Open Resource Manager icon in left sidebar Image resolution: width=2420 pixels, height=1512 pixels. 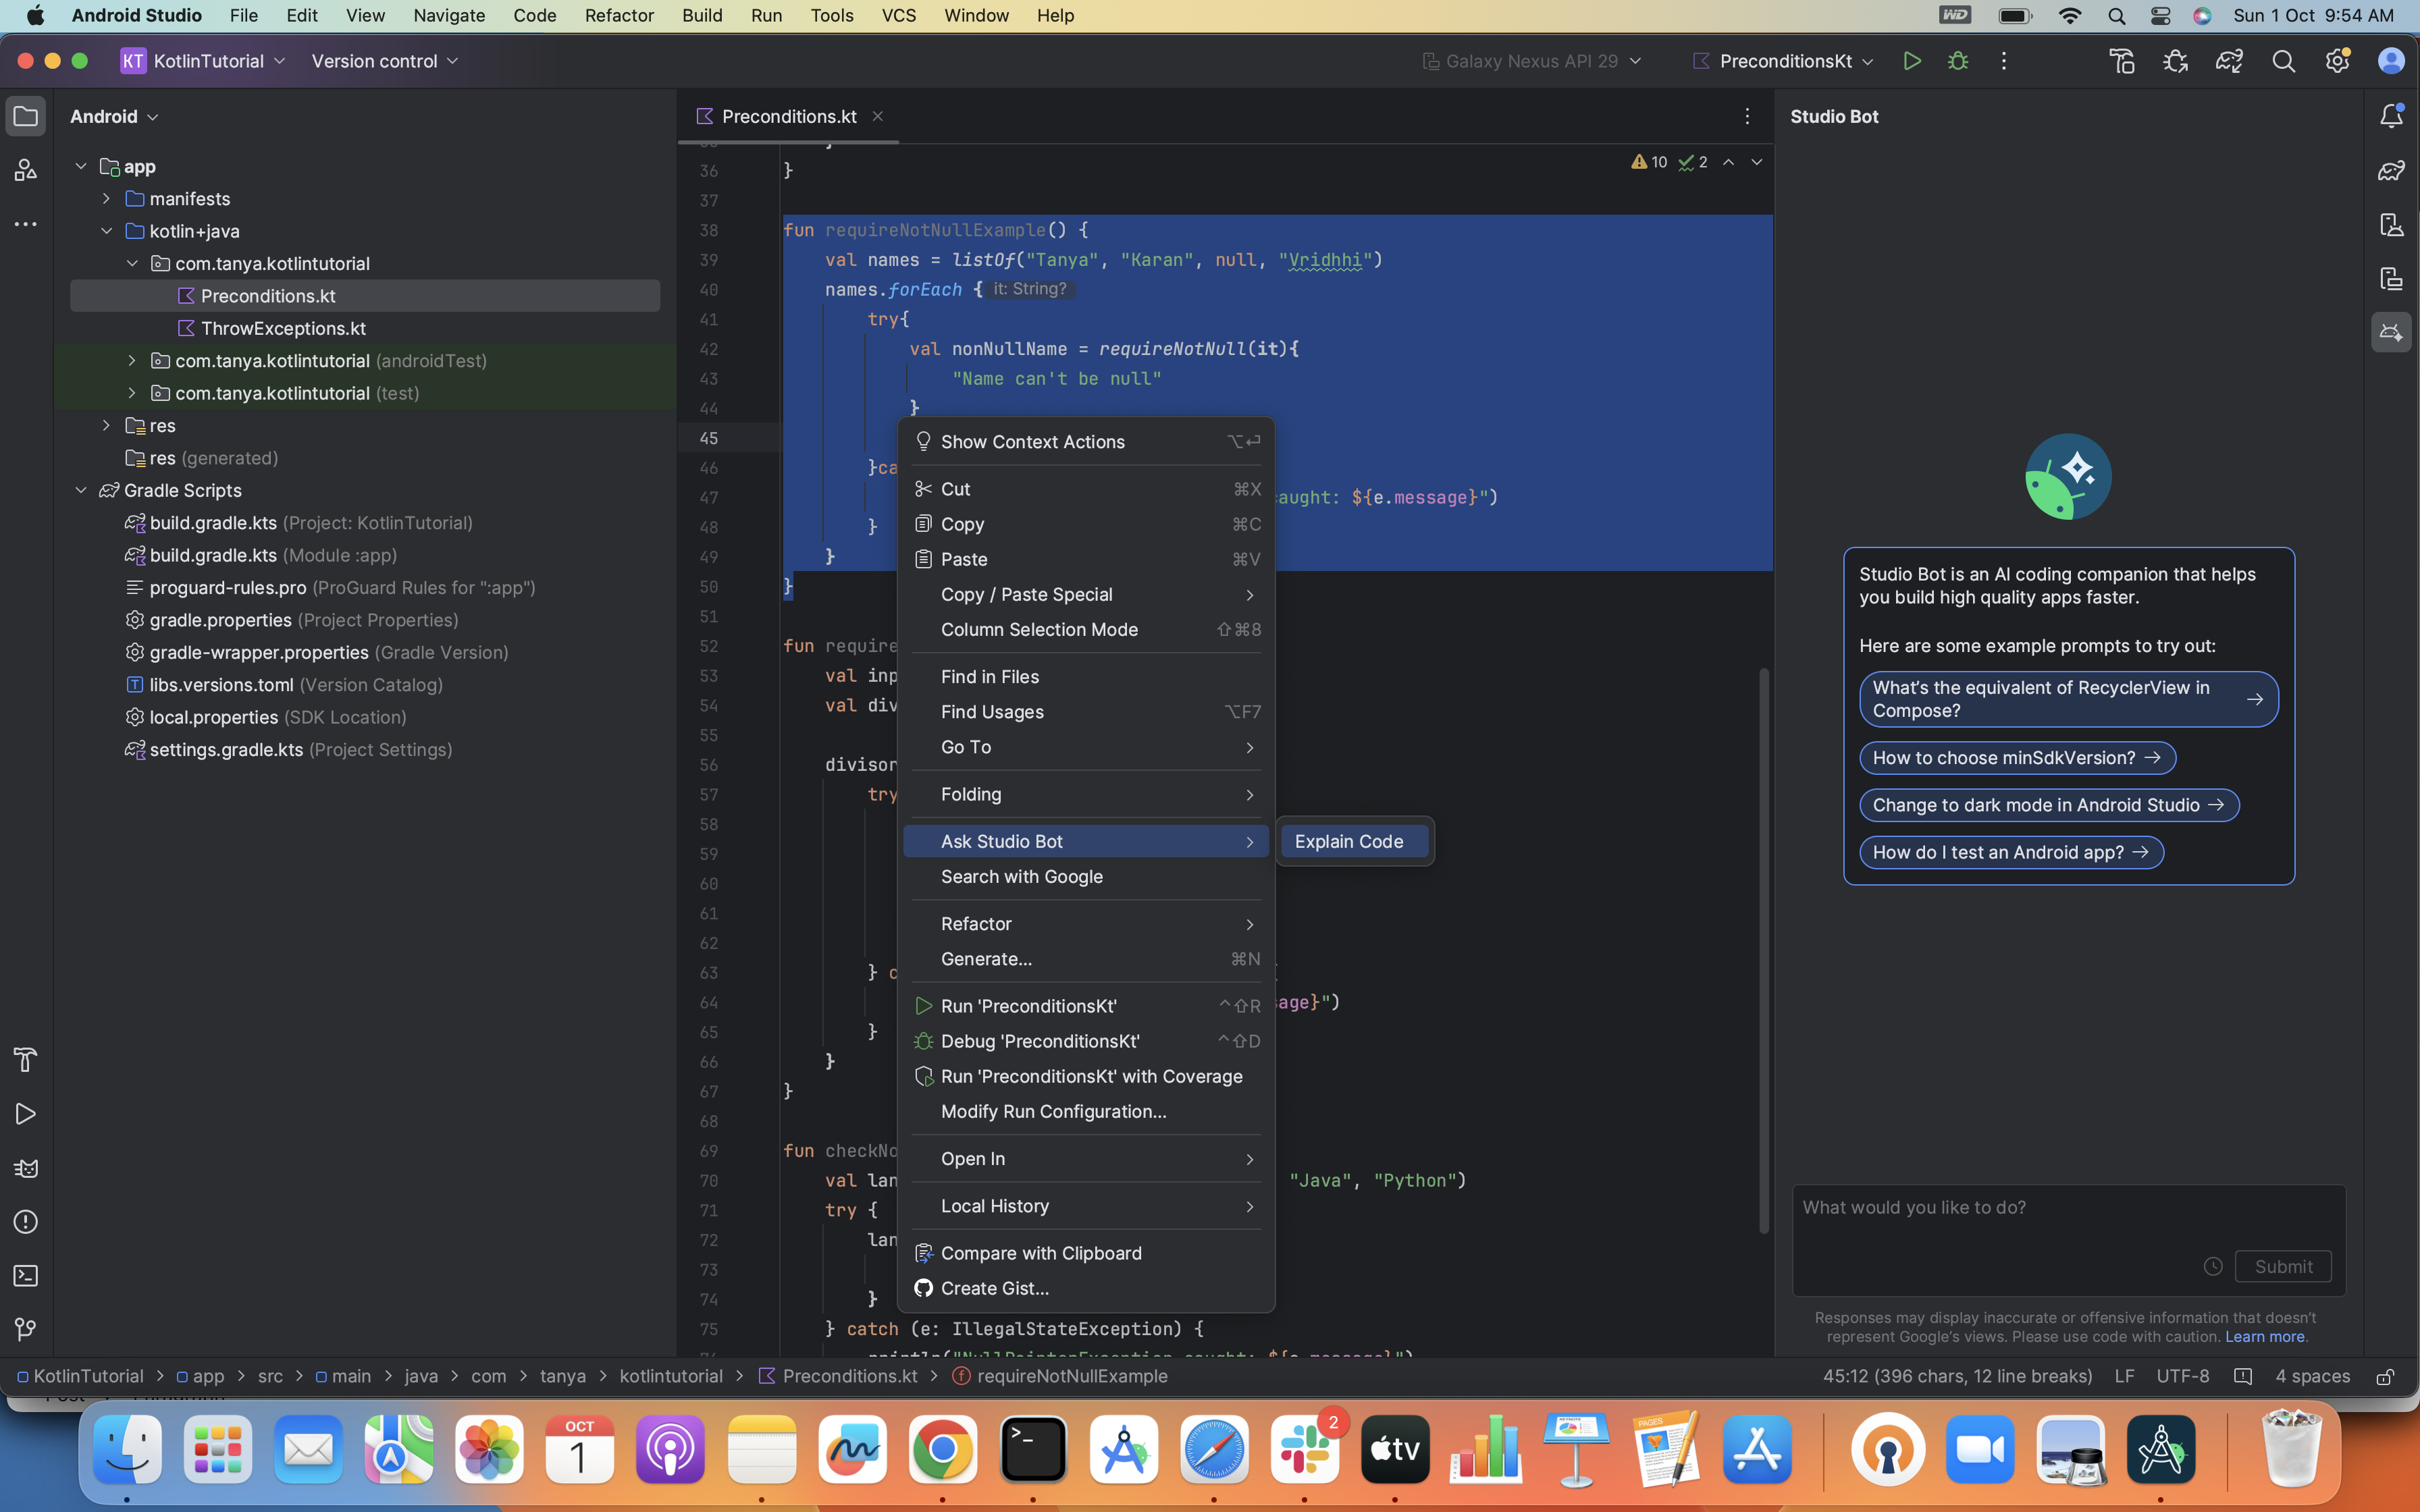pos(26,170)
